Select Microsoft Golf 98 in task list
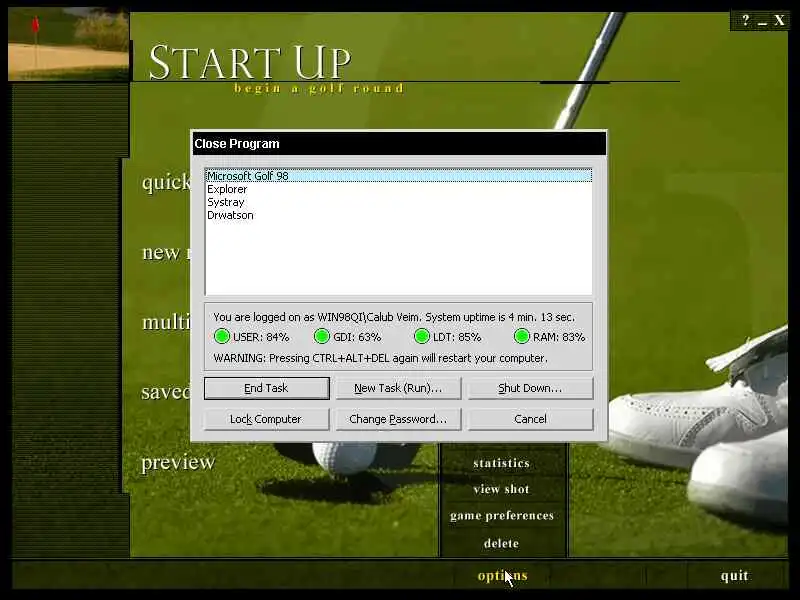800x600 pixels. (398, 176)
